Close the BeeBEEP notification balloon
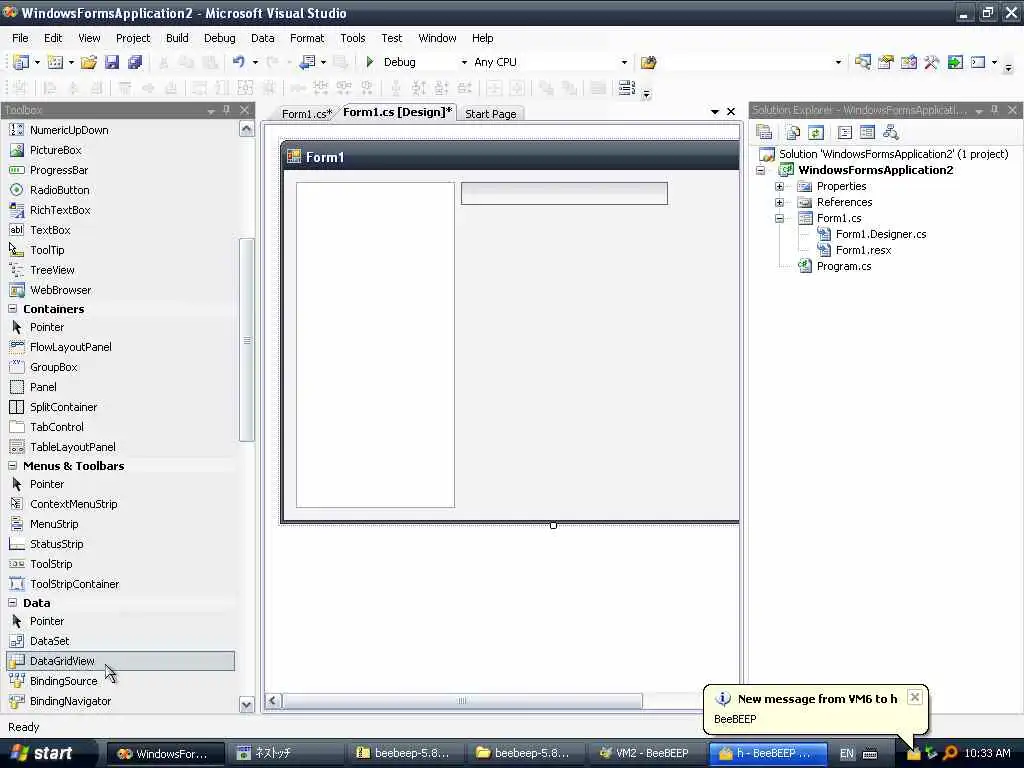This screenshot has height=768, width=1024. pyautogui.click(x=915, y=697)
